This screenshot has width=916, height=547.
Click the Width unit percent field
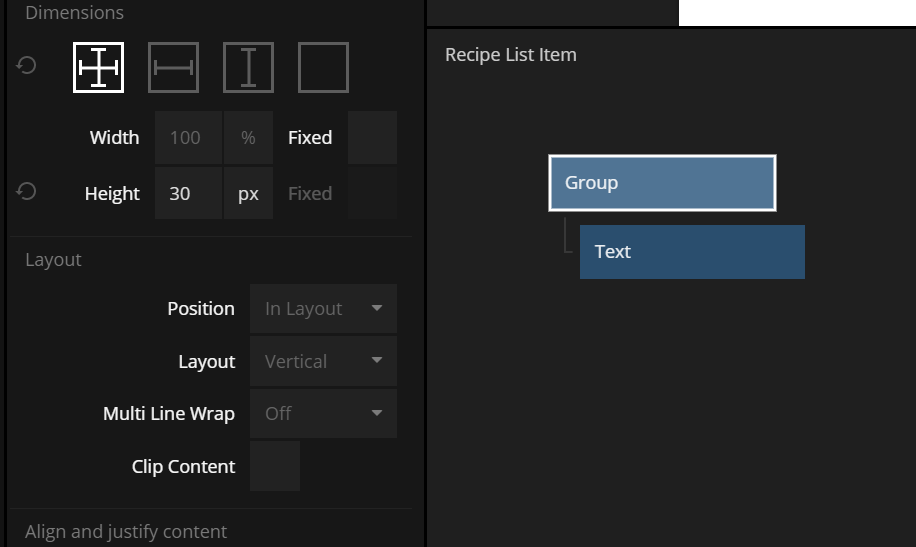248,138
